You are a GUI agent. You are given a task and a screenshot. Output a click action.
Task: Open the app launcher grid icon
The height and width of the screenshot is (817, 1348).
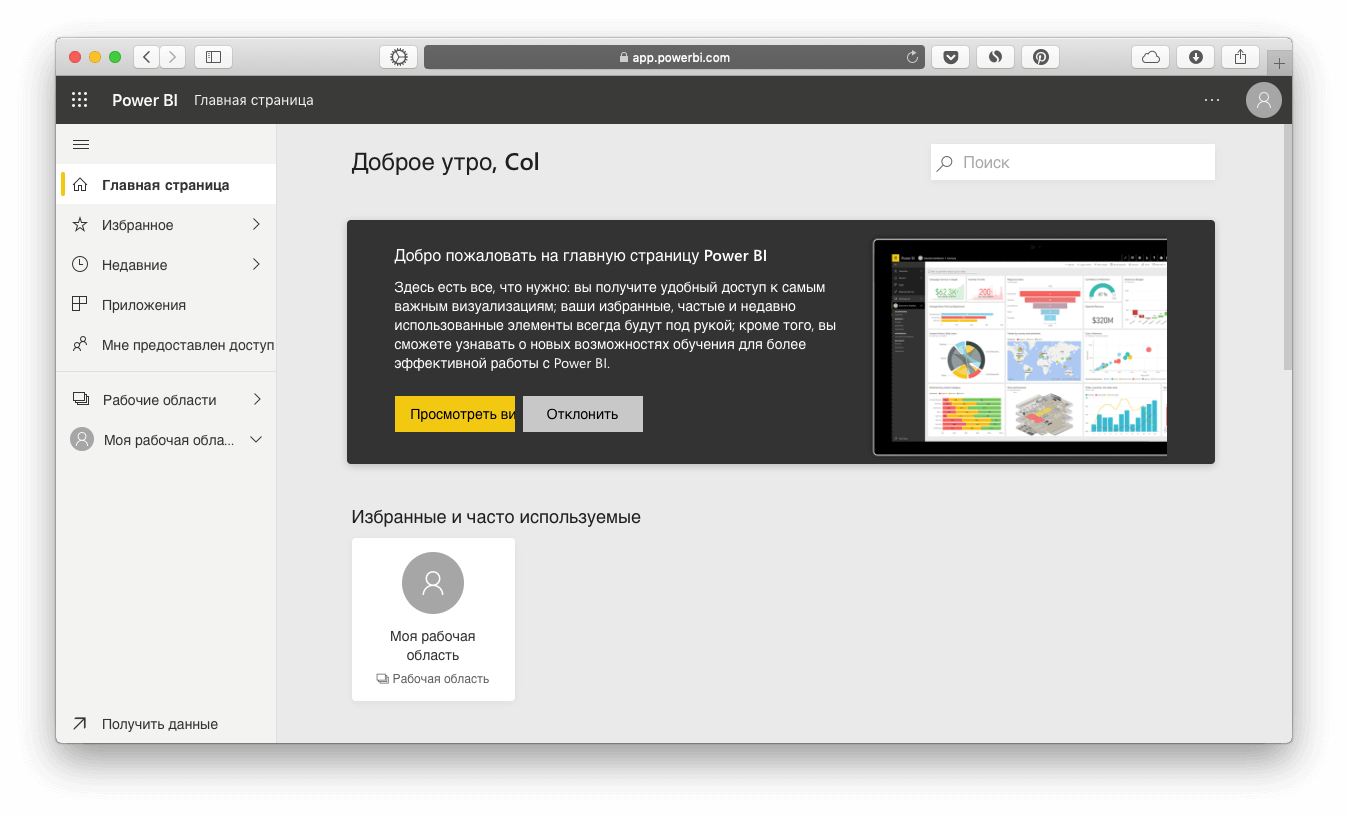click(80, 100)
